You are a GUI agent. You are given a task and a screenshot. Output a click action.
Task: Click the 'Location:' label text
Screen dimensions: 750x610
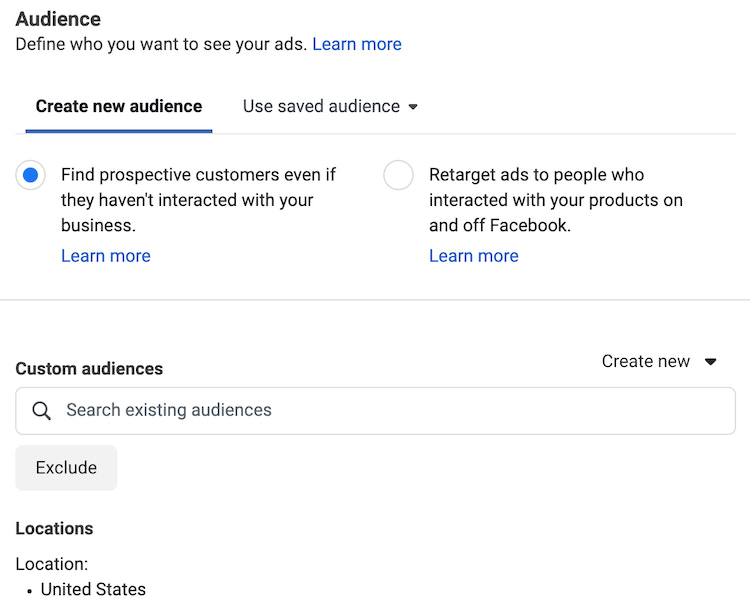pyautogui.click(x=52, y=565)
